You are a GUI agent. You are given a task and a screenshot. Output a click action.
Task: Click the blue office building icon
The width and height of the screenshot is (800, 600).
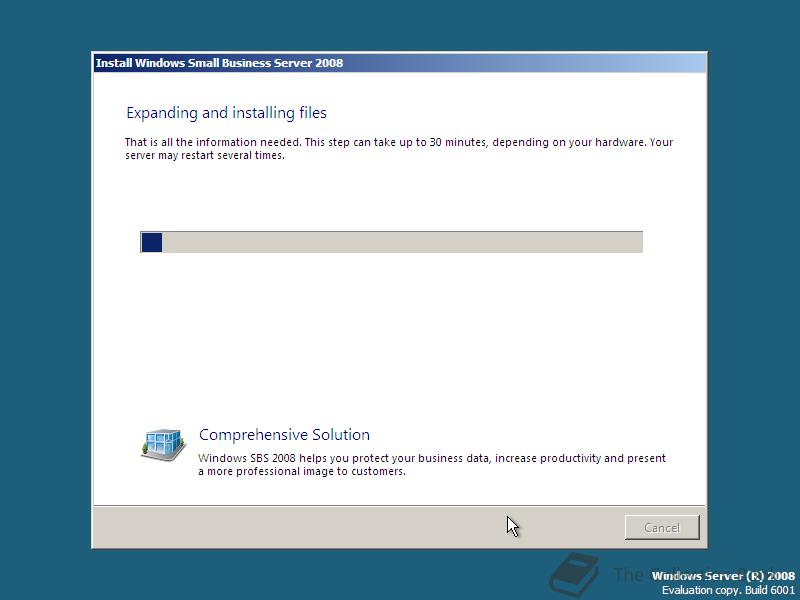coord(163,445)
